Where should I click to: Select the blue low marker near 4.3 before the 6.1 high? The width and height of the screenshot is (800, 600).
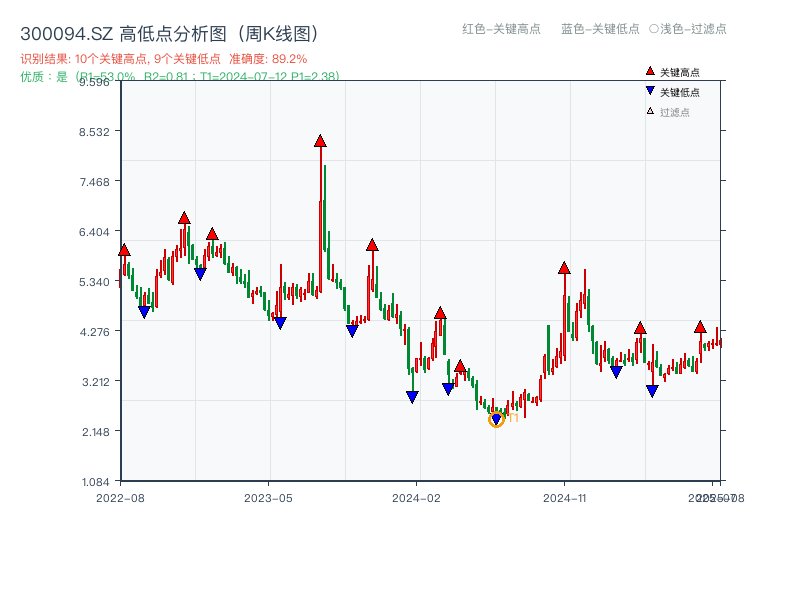(x=352, y=331)
